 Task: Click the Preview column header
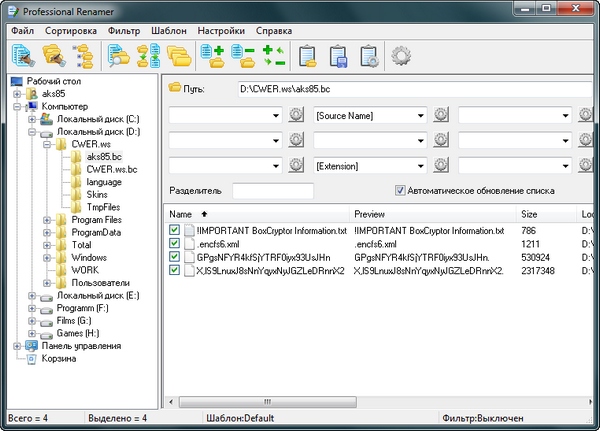click(x=370, y=214)
